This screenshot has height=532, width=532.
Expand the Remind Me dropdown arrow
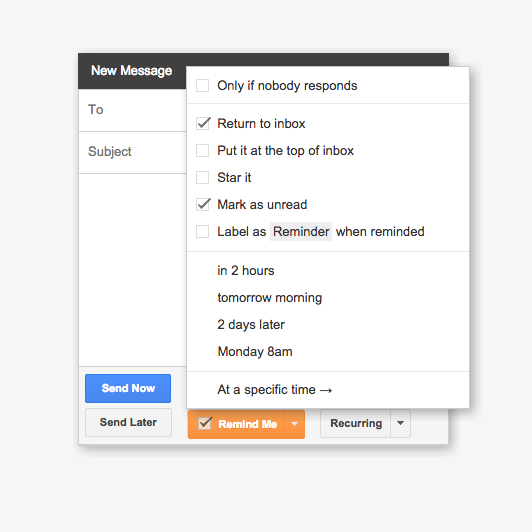coord(294,424)
